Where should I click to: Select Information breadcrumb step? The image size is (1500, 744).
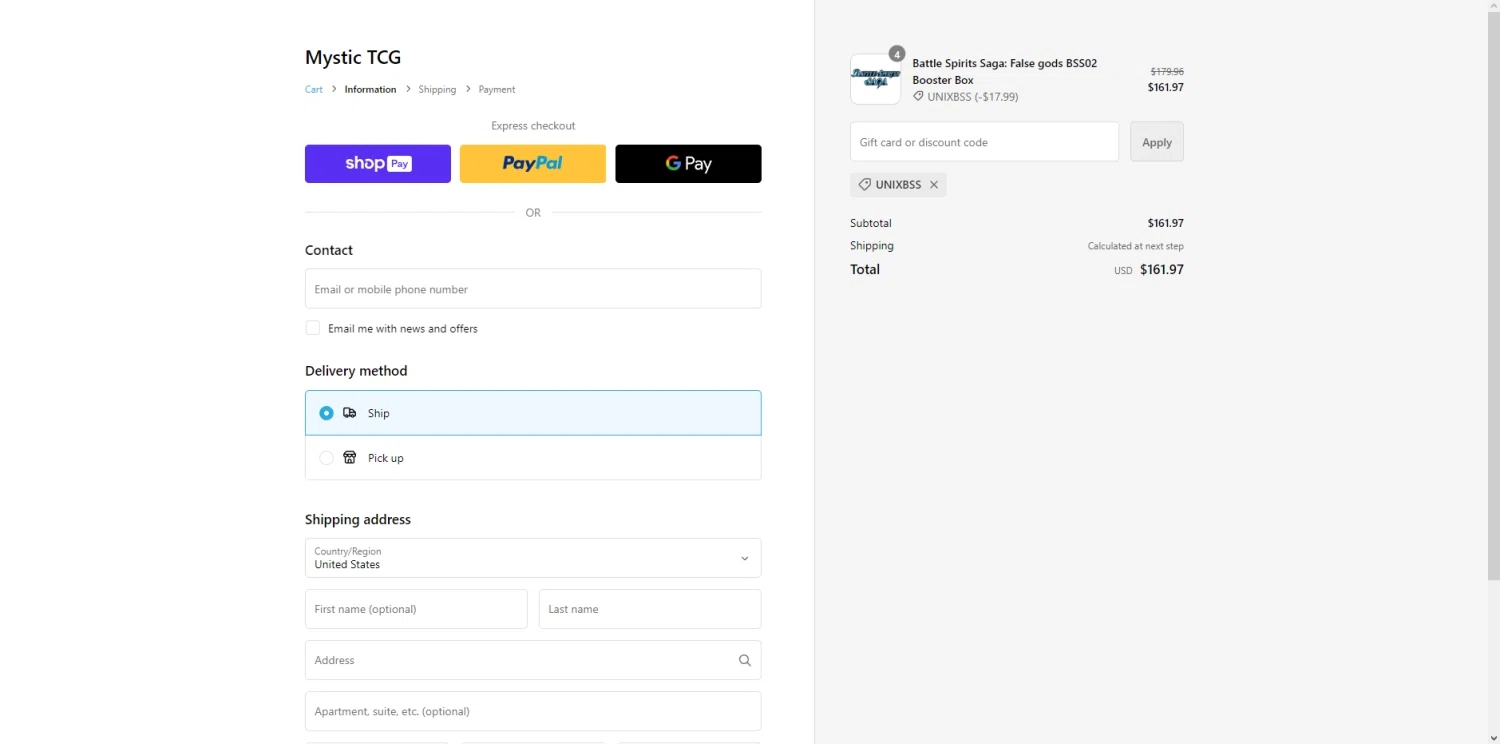[x=370, y=89]
